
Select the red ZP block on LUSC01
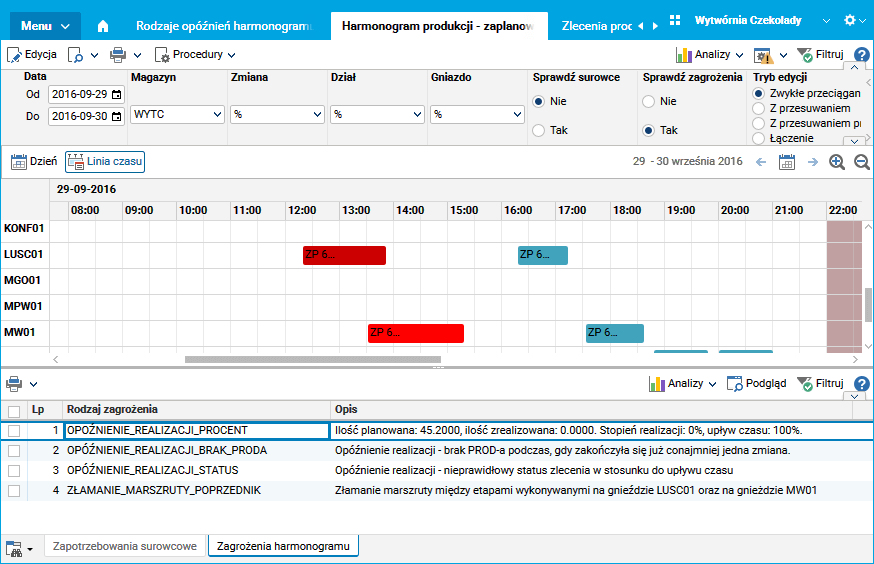click(344, 255)
